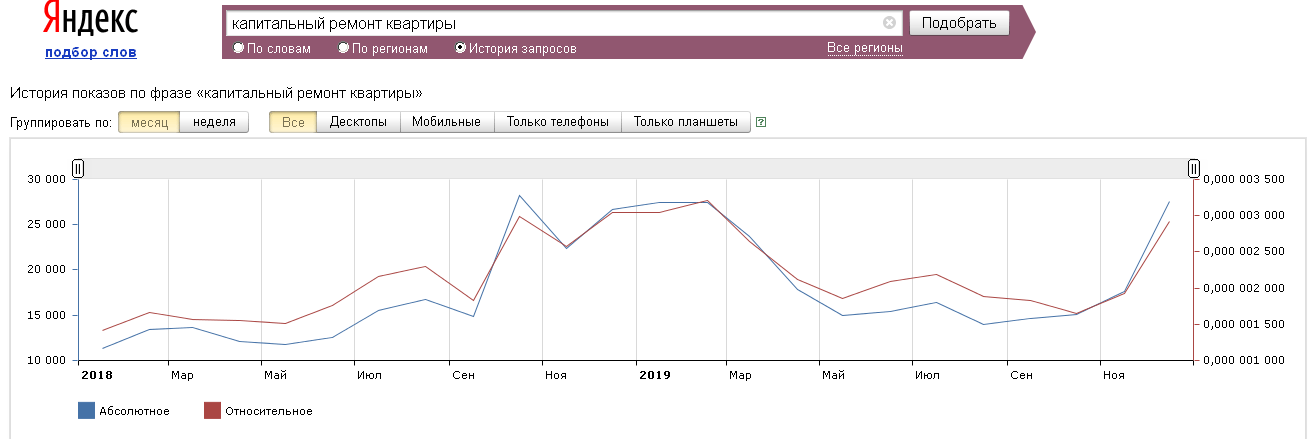Open the «подбор слов» link
1308x439 pixels.
click(x=91, y=53)
